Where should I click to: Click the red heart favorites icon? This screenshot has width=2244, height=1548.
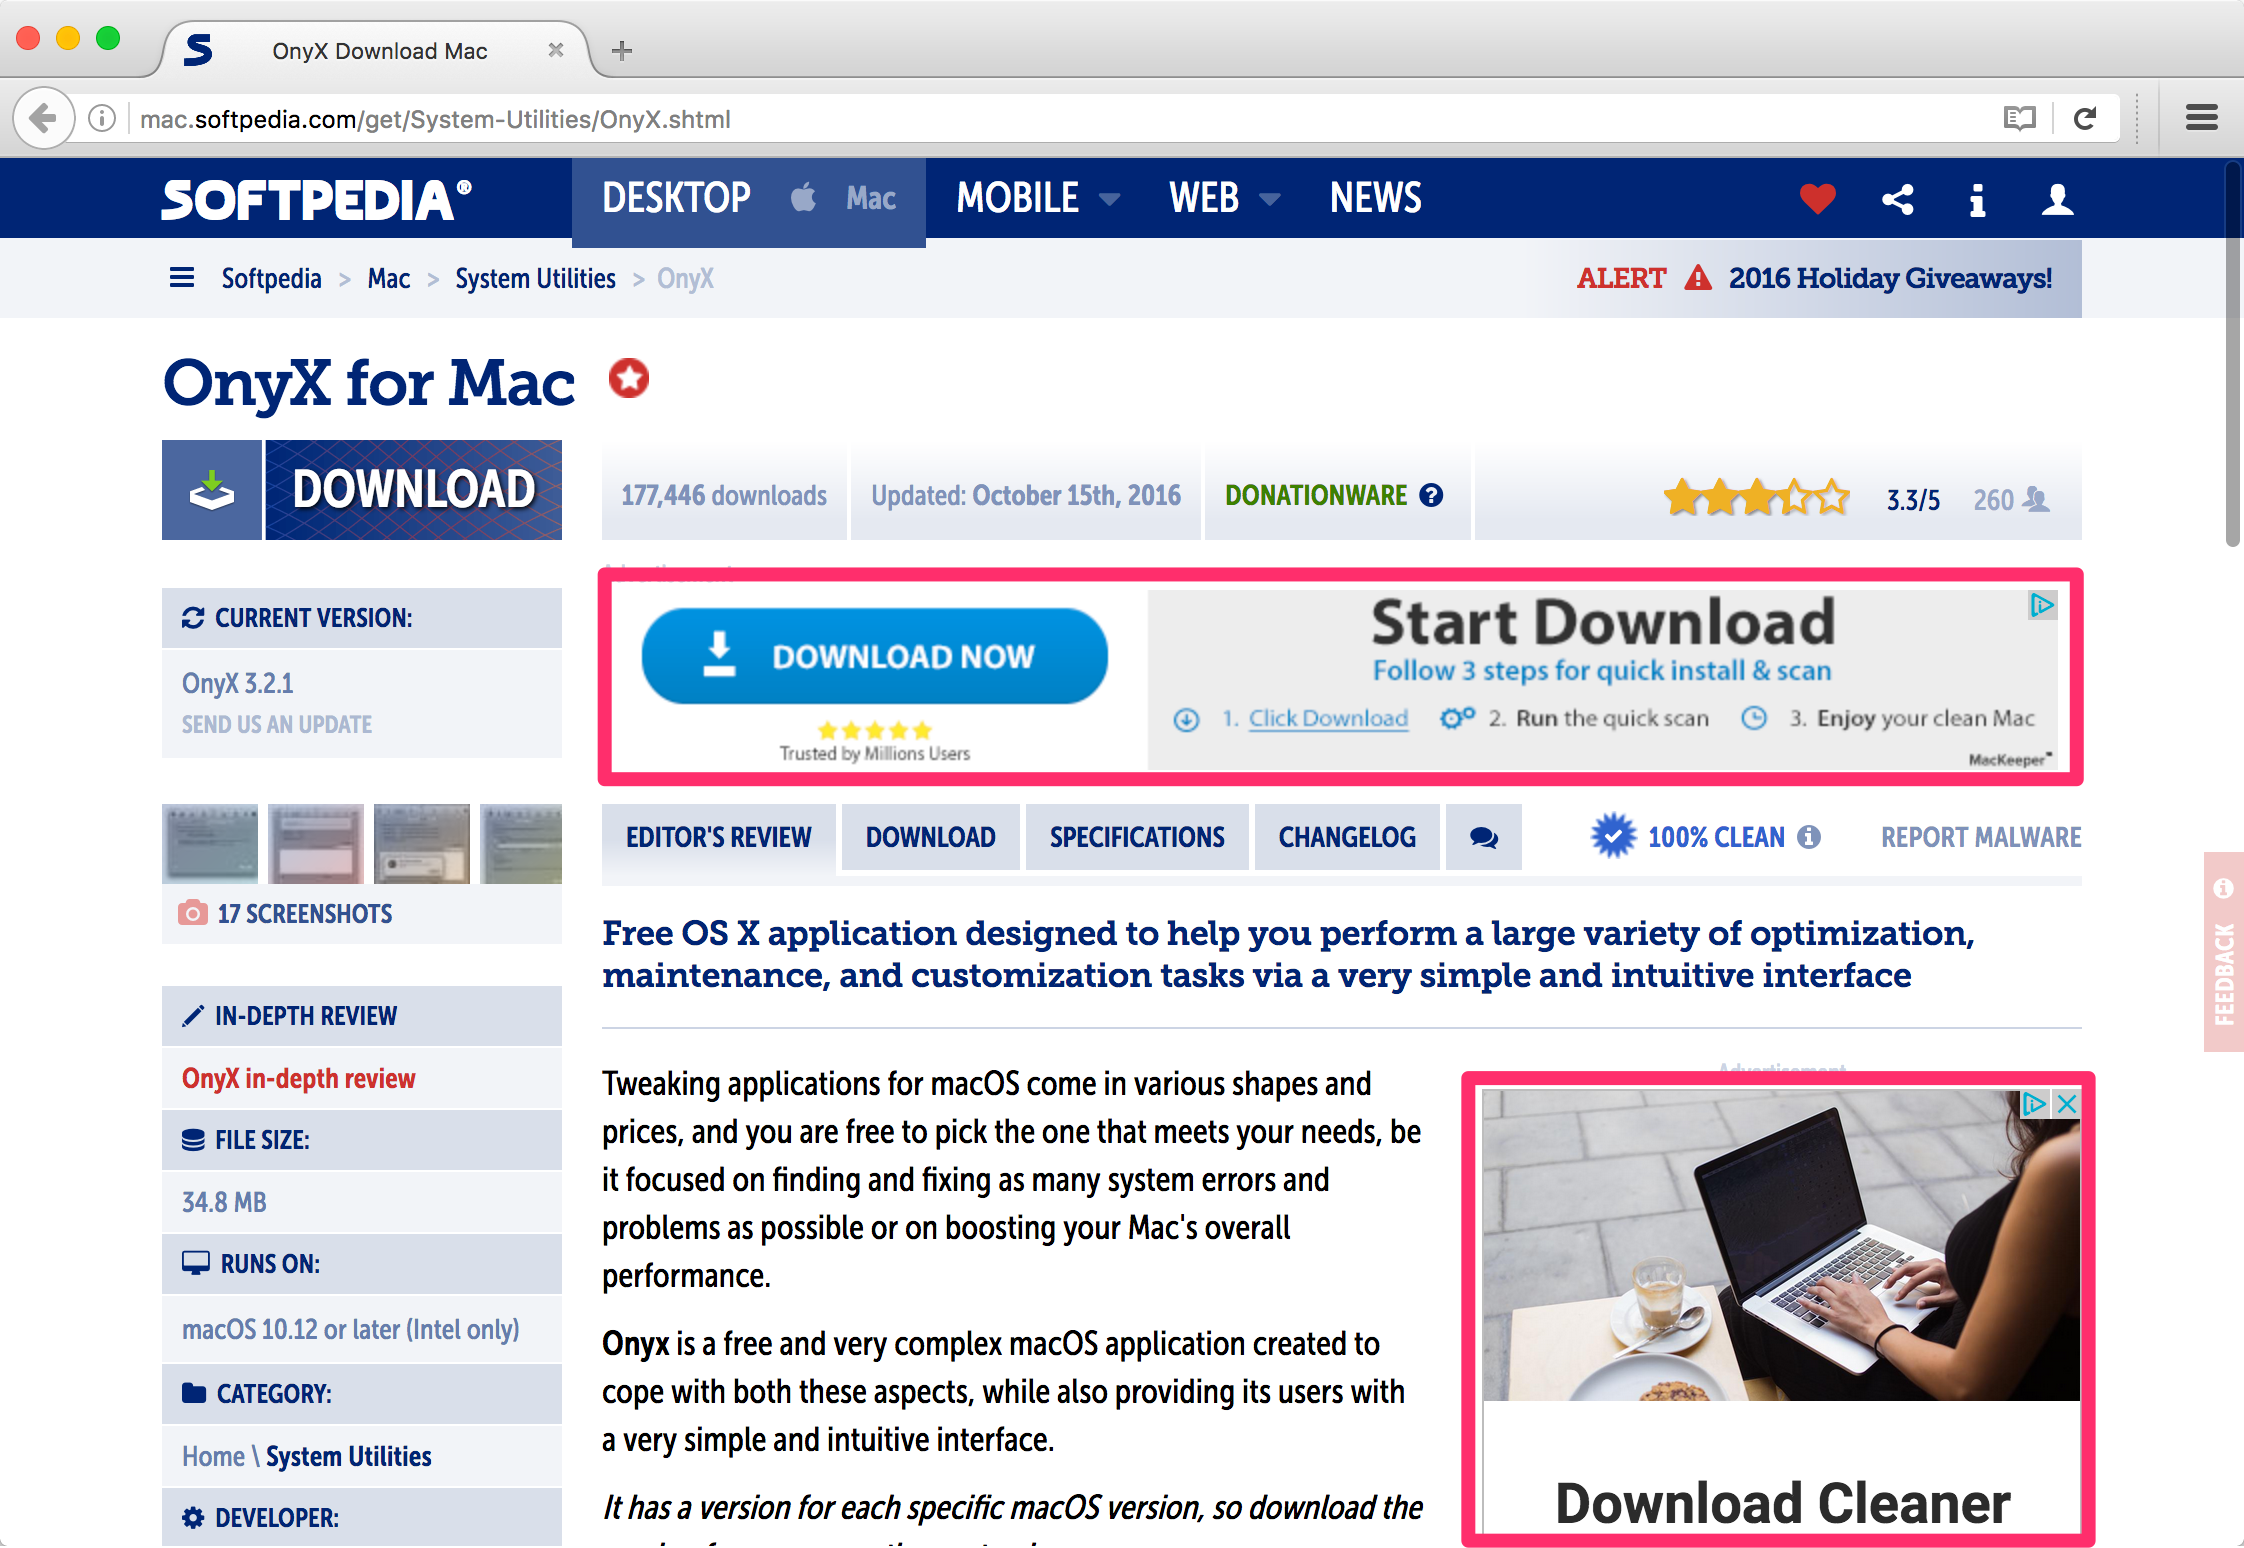coord(1817,199)
